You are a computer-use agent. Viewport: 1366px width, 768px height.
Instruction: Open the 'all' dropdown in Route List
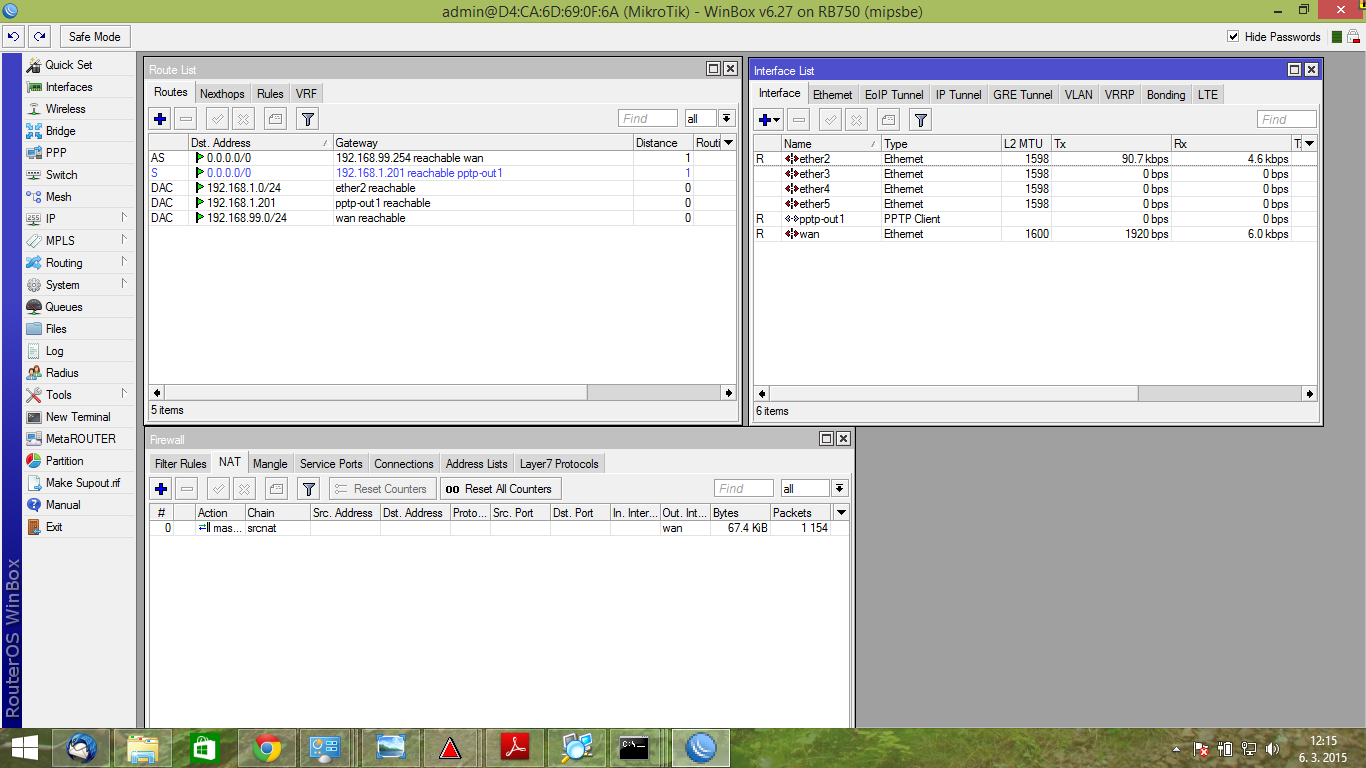point(726,119)
